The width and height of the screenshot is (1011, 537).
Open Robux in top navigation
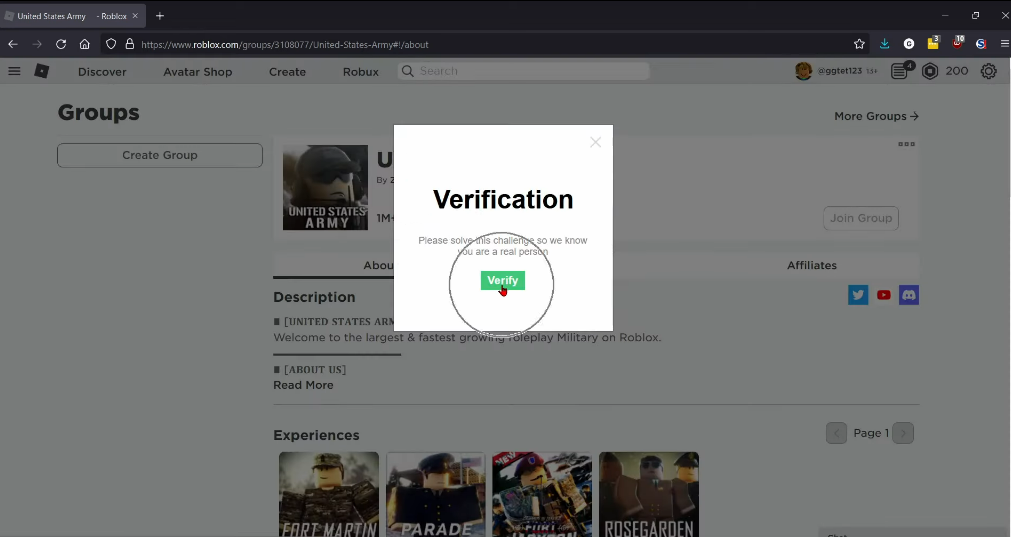pos(360,72)
